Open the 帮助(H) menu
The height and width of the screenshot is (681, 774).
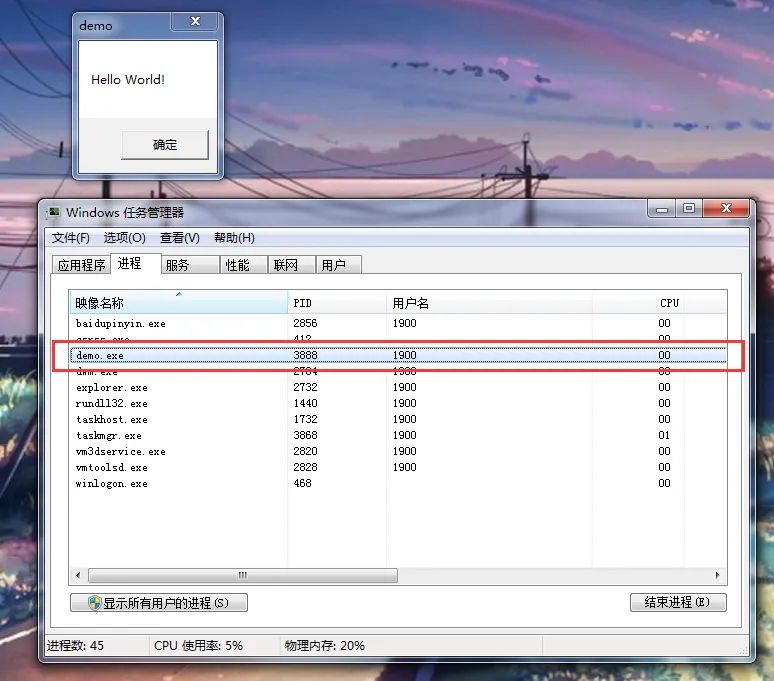coord(234,238)
